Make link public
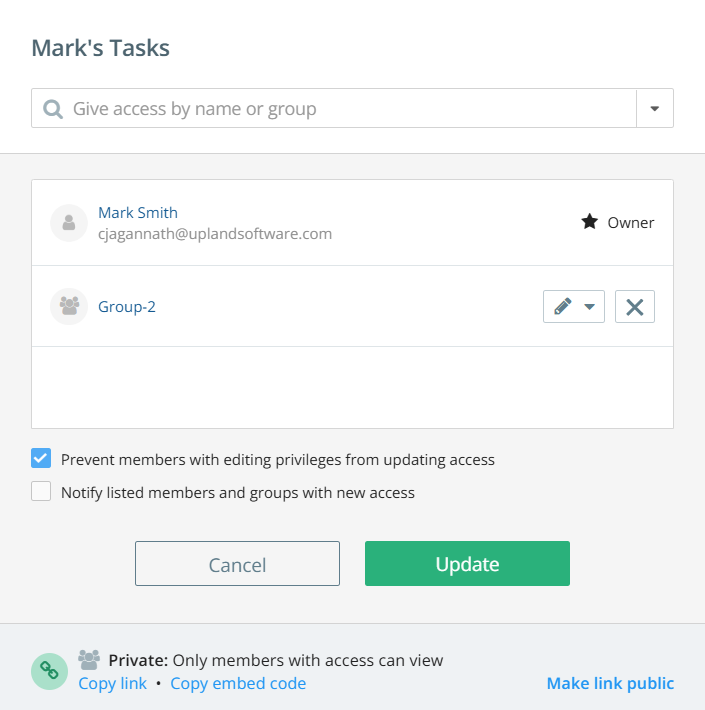Viewport: 705px width, 710px height. [610, 684]
